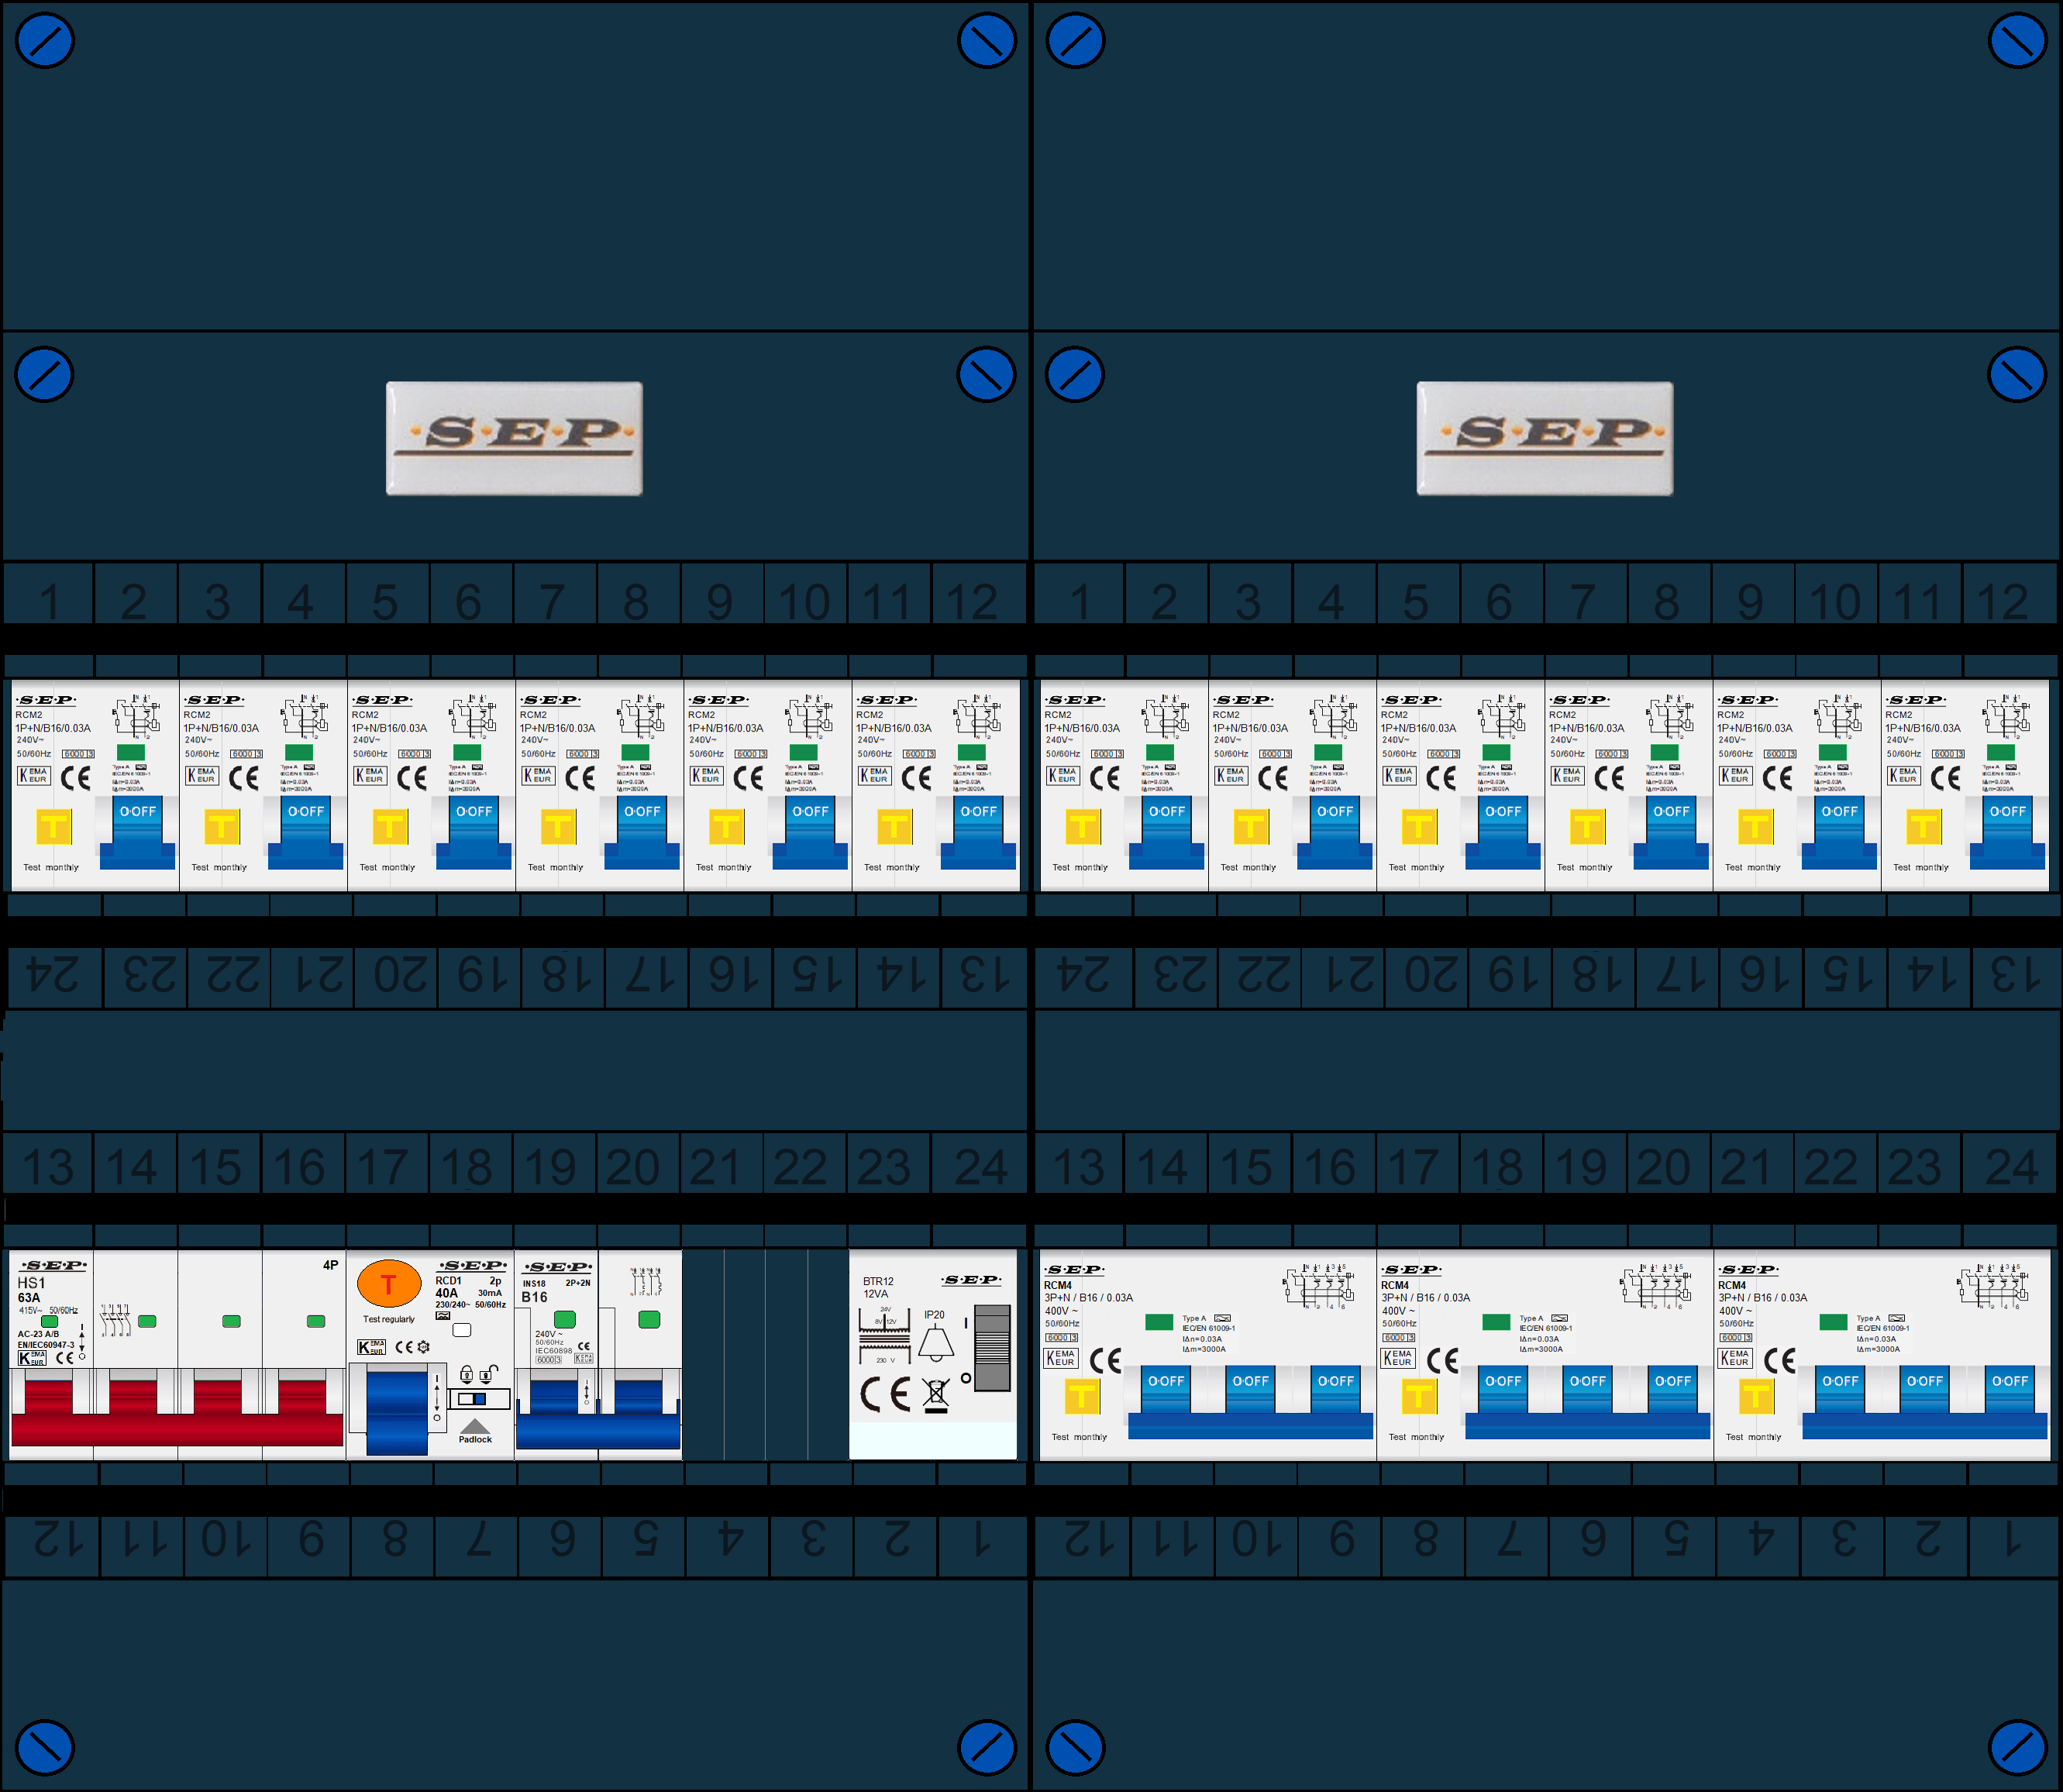The width and height of the screenshot is (2063, 1792).
Task: Click the bell symbol on BTR12 transformer
Action: click(x=936, y=1344)
